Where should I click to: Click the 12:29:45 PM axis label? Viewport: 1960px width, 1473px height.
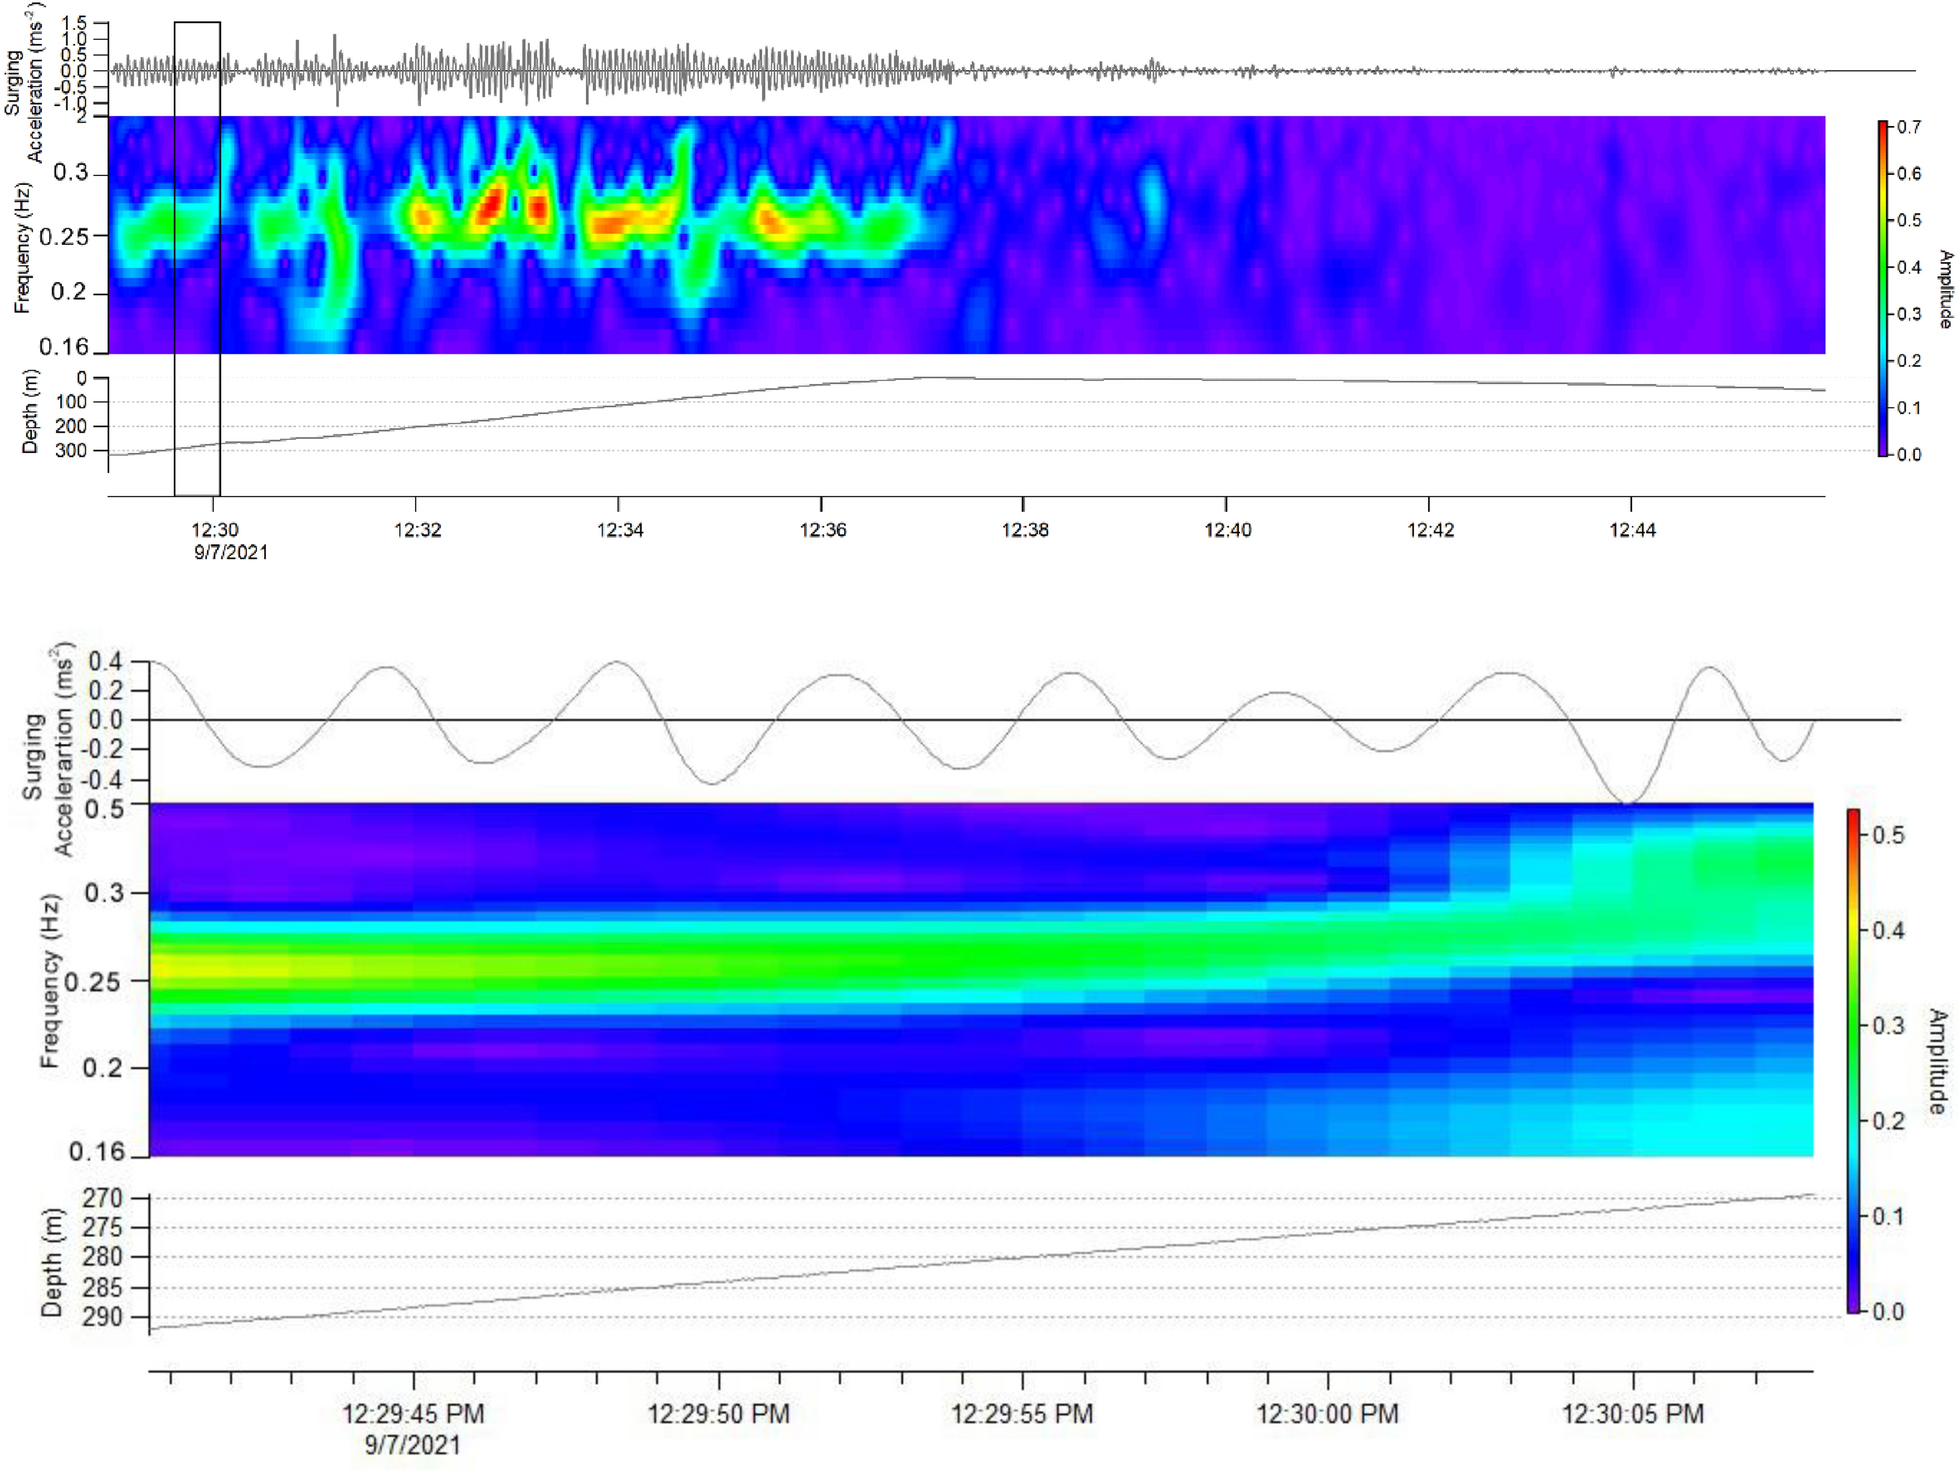pos(413,1414)
